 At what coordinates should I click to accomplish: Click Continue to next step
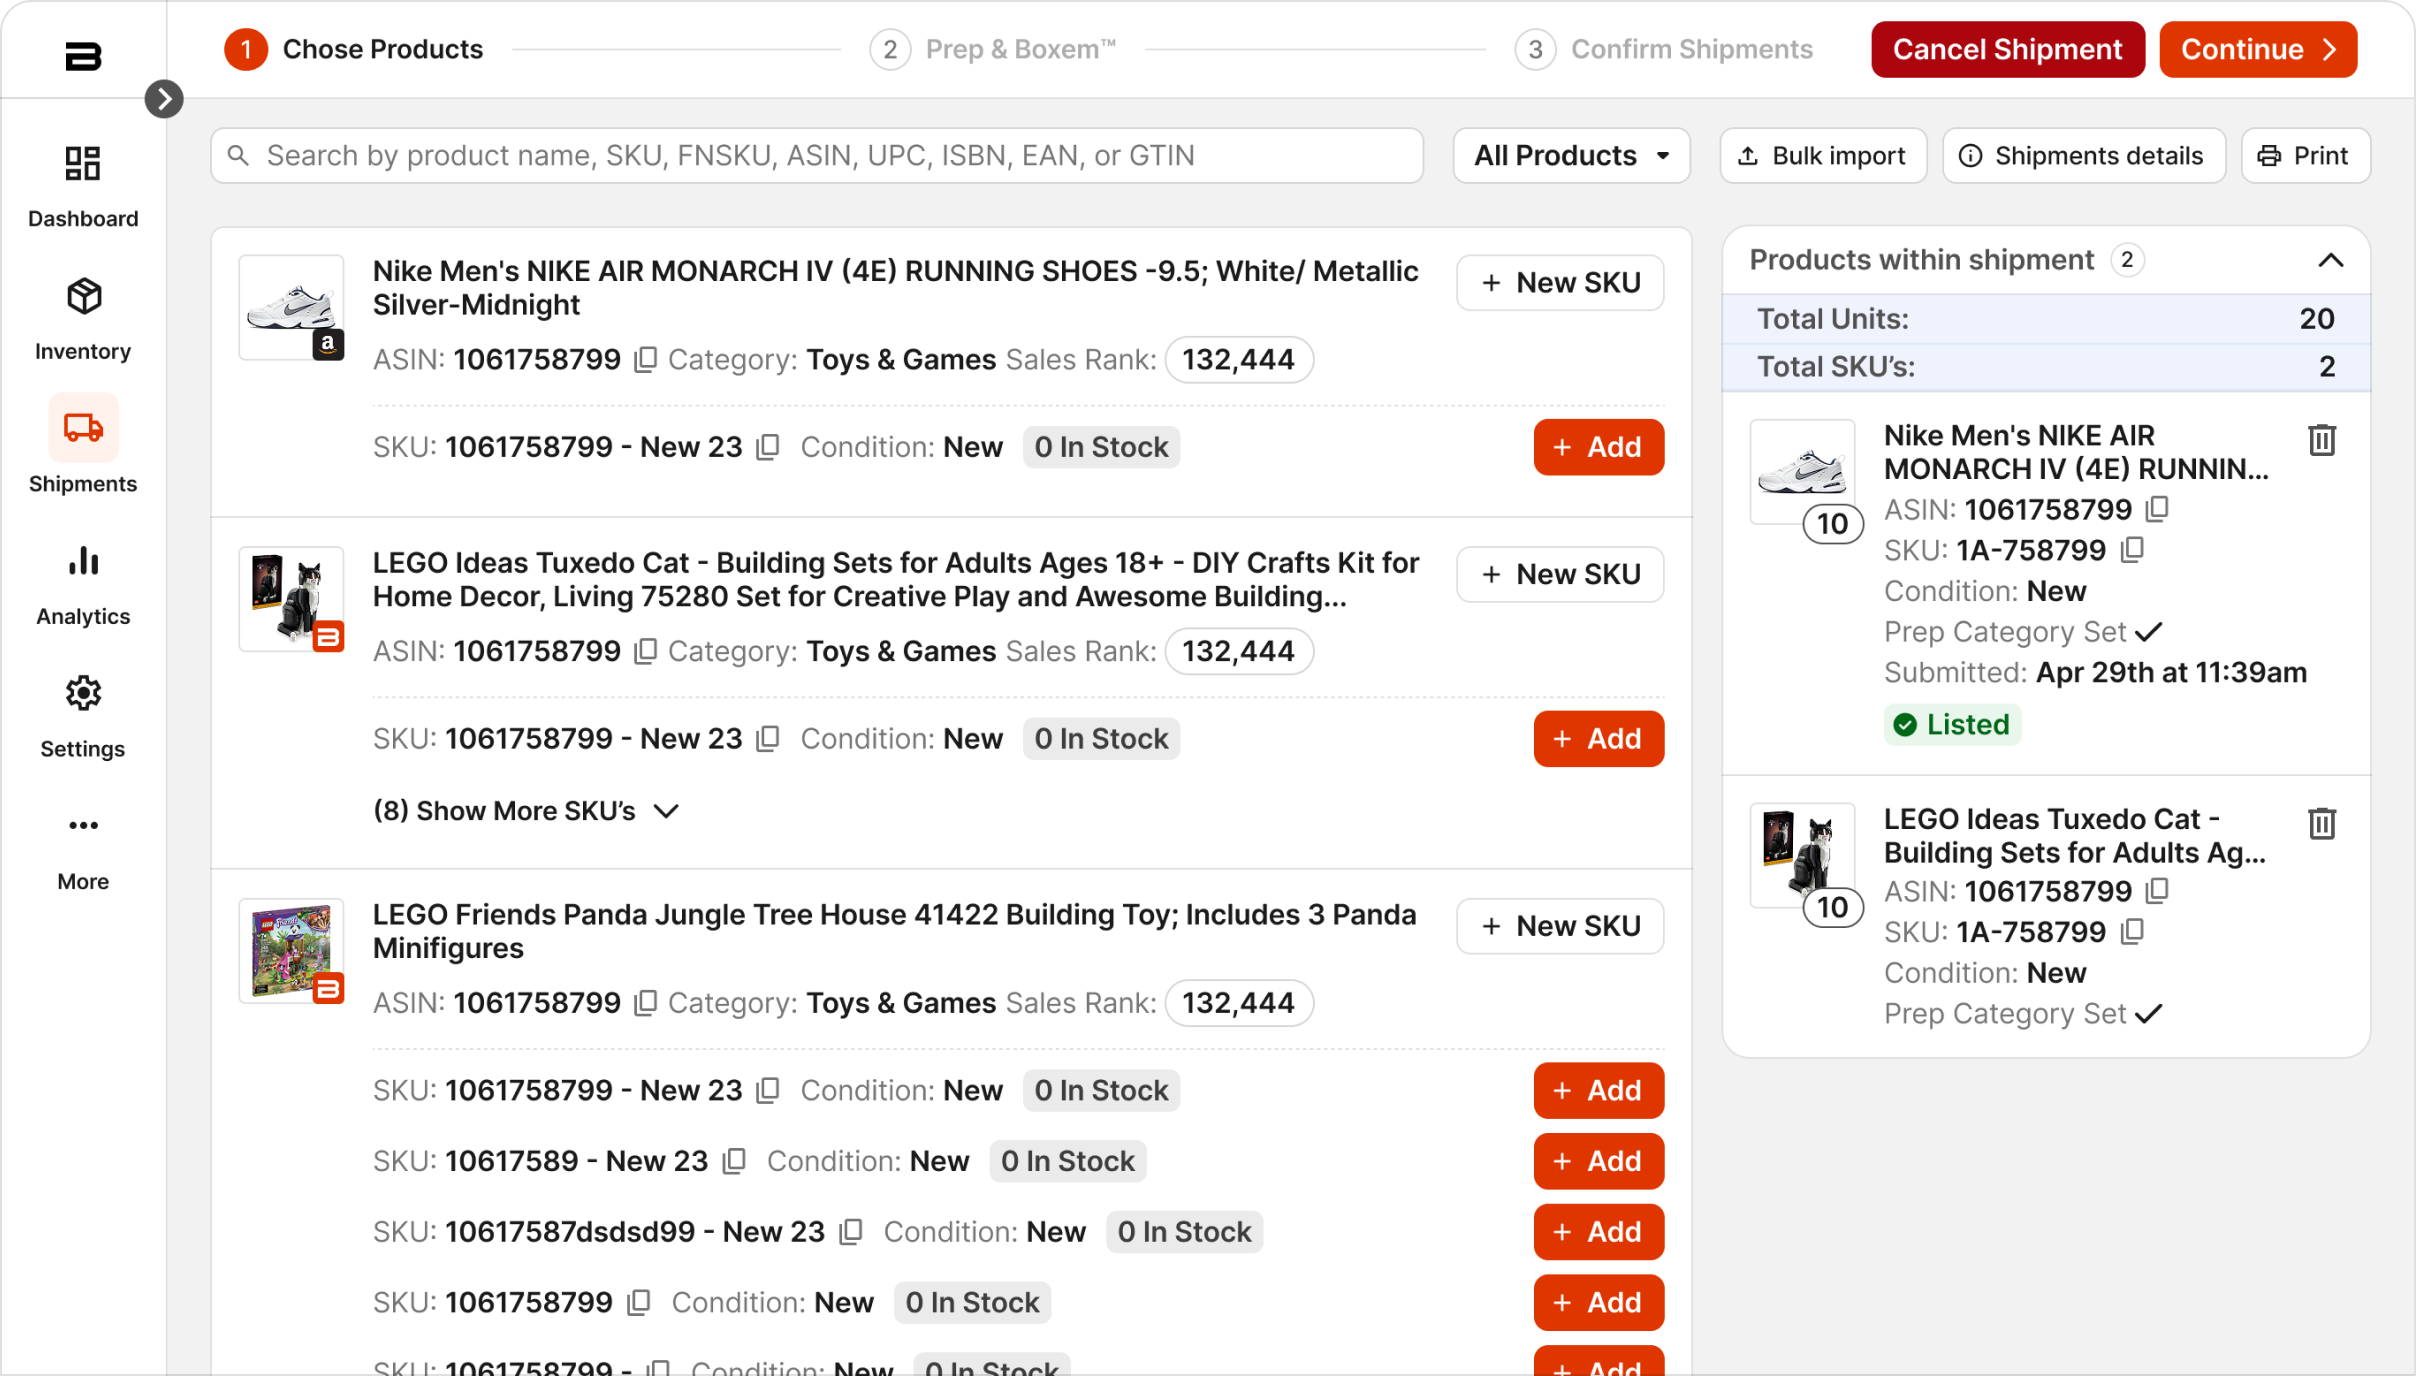tap(2258, 49)
